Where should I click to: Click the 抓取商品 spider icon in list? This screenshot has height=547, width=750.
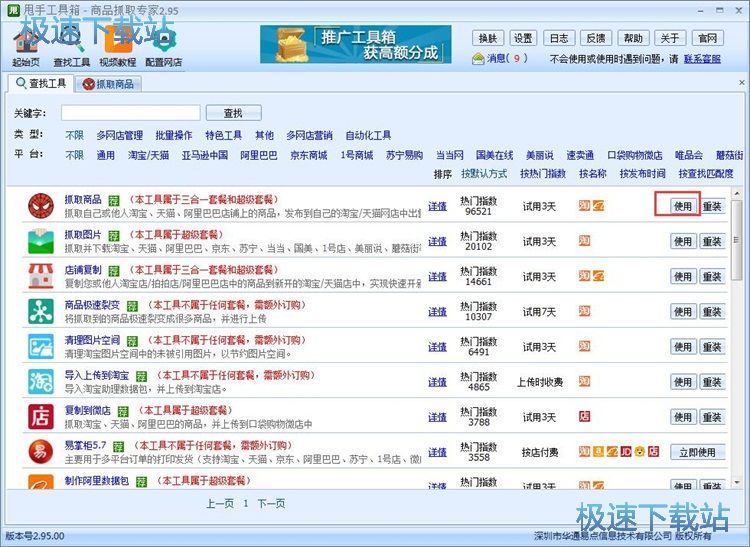[41, 206]
